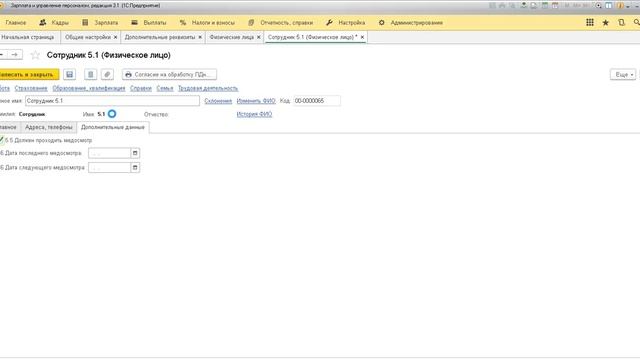Click Записать и закрыть button
Viewport: 640px width, 360px height.
pyautogui.click(x=29, y=74)
